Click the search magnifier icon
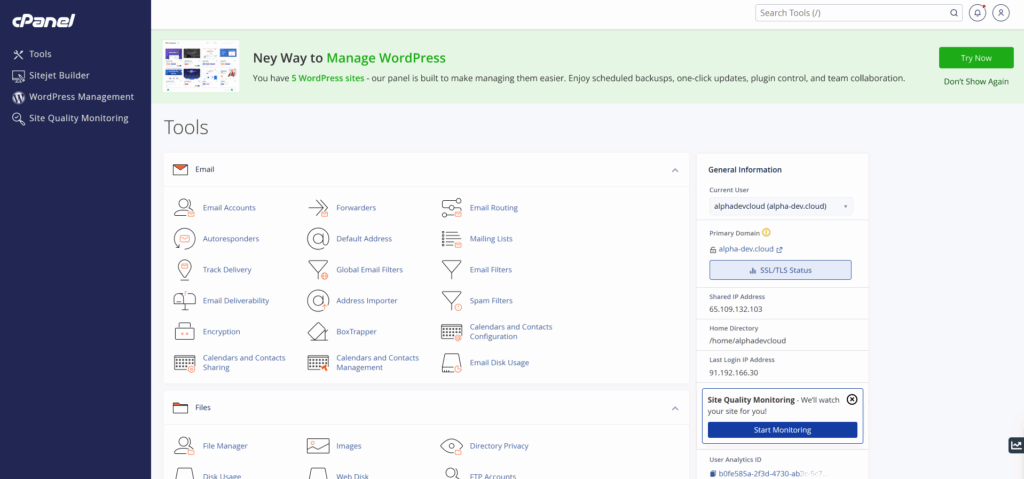 [x=953, y=12]
